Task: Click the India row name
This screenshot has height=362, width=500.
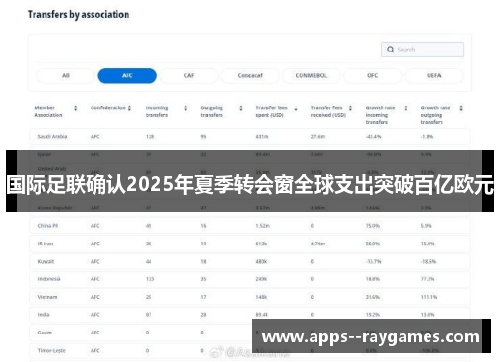Action: point(43,315)
